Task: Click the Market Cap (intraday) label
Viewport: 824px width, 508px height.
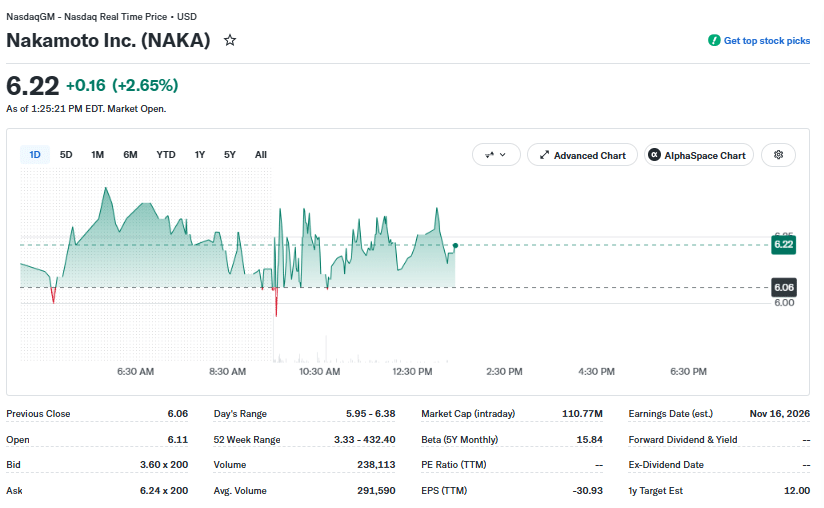Action: pyautogui.click(x=468, y=413)
